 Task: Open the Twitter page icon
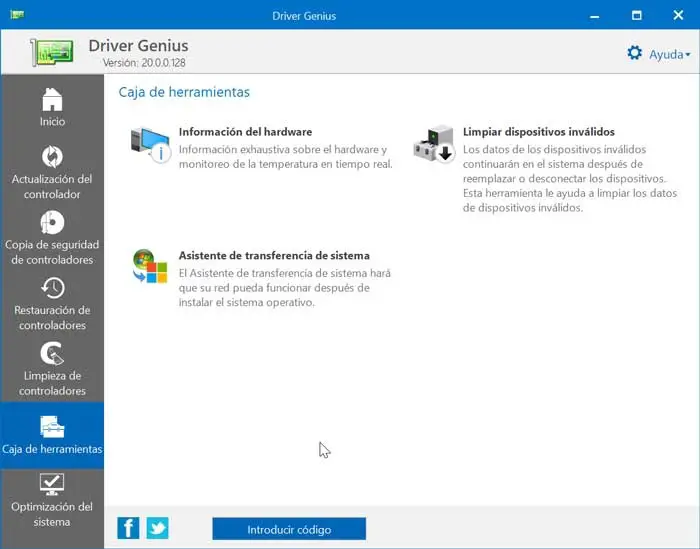click(158, 528)
